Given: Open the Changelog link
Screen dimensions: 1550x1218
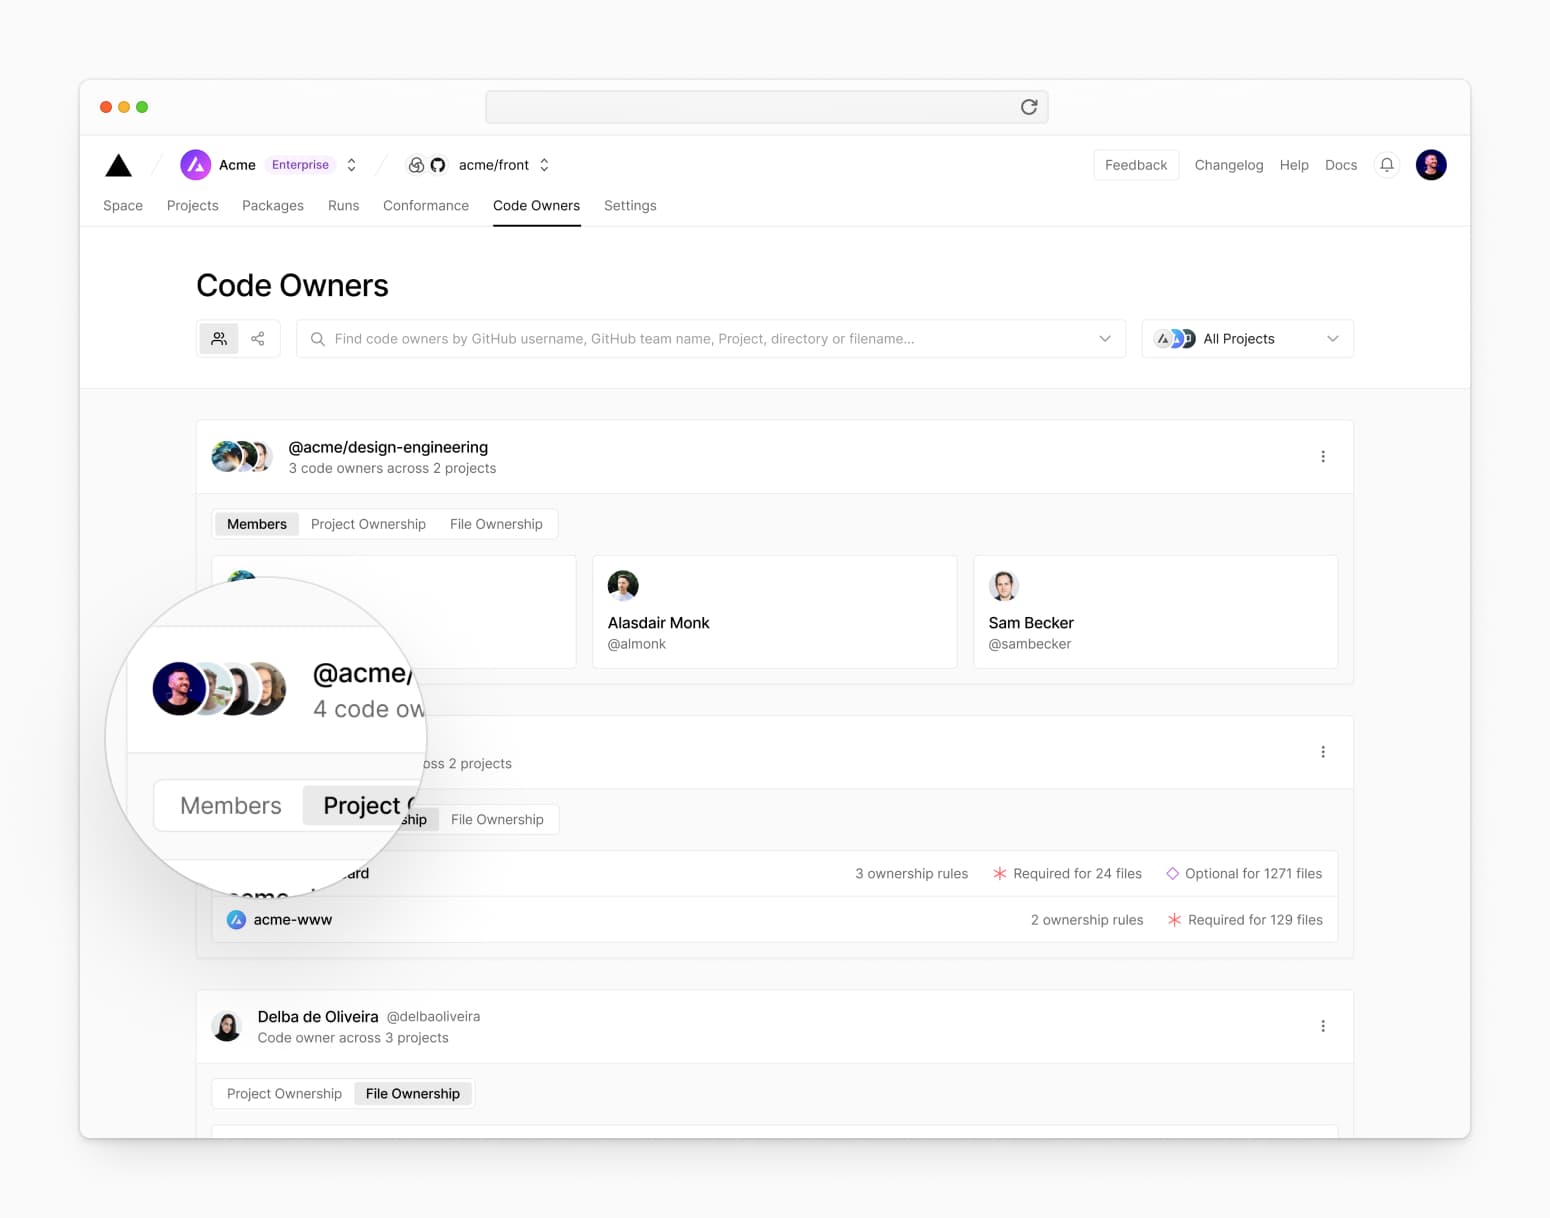Looking at the screenshot, I should coord(1228,165).
